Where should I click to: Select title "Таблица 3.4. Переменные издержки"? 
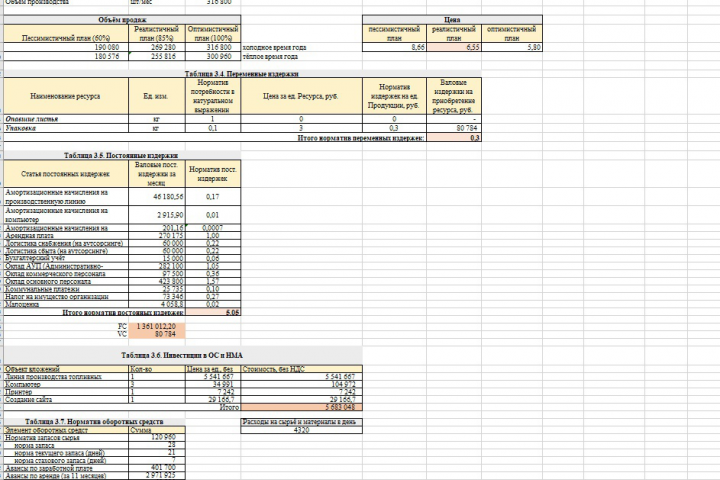[x=242, y=73]
